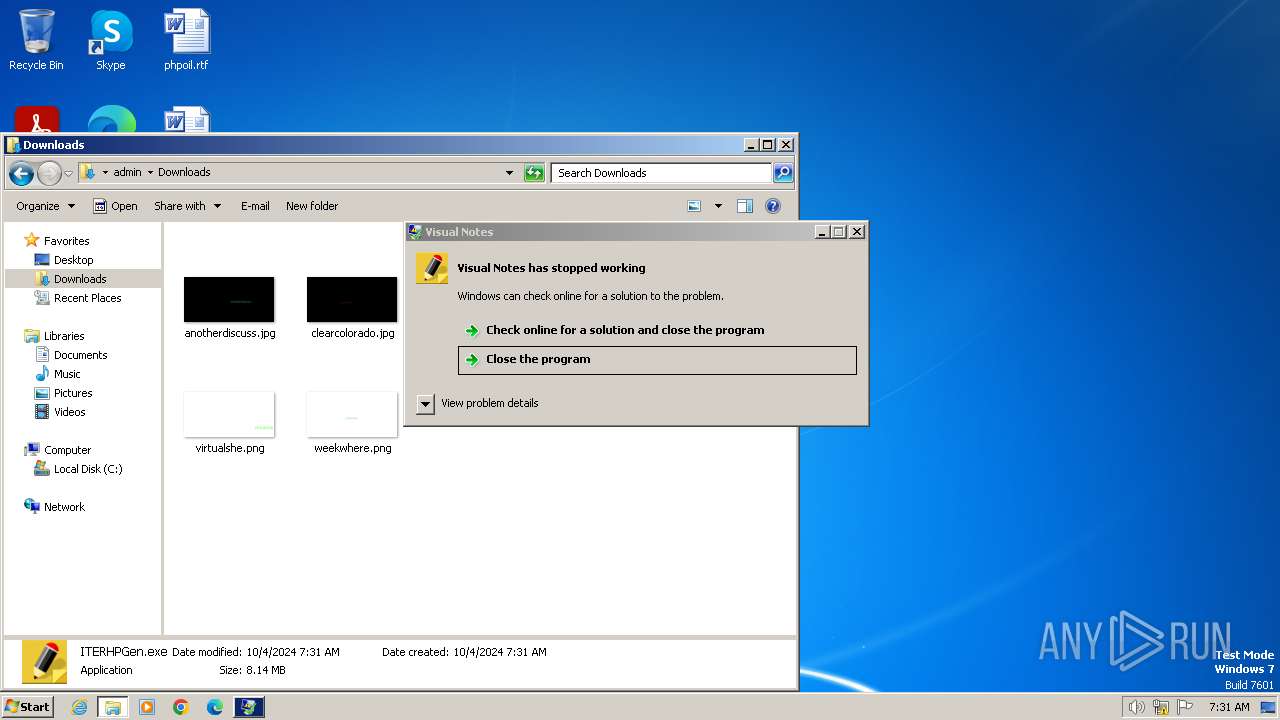Click the Back arrow in Downloads window

[21, 173]
